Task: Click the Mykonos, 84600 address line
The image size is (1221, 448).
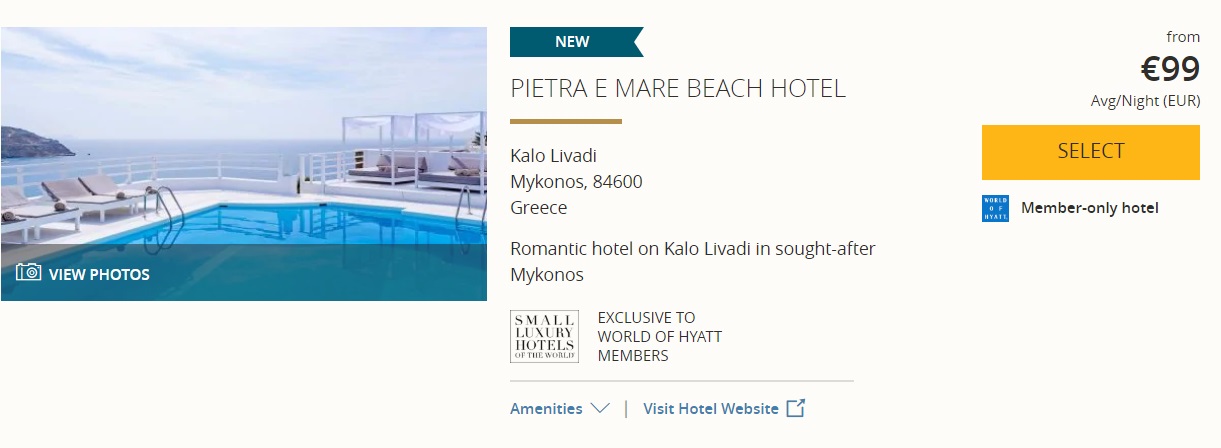Action: (576, 182)
